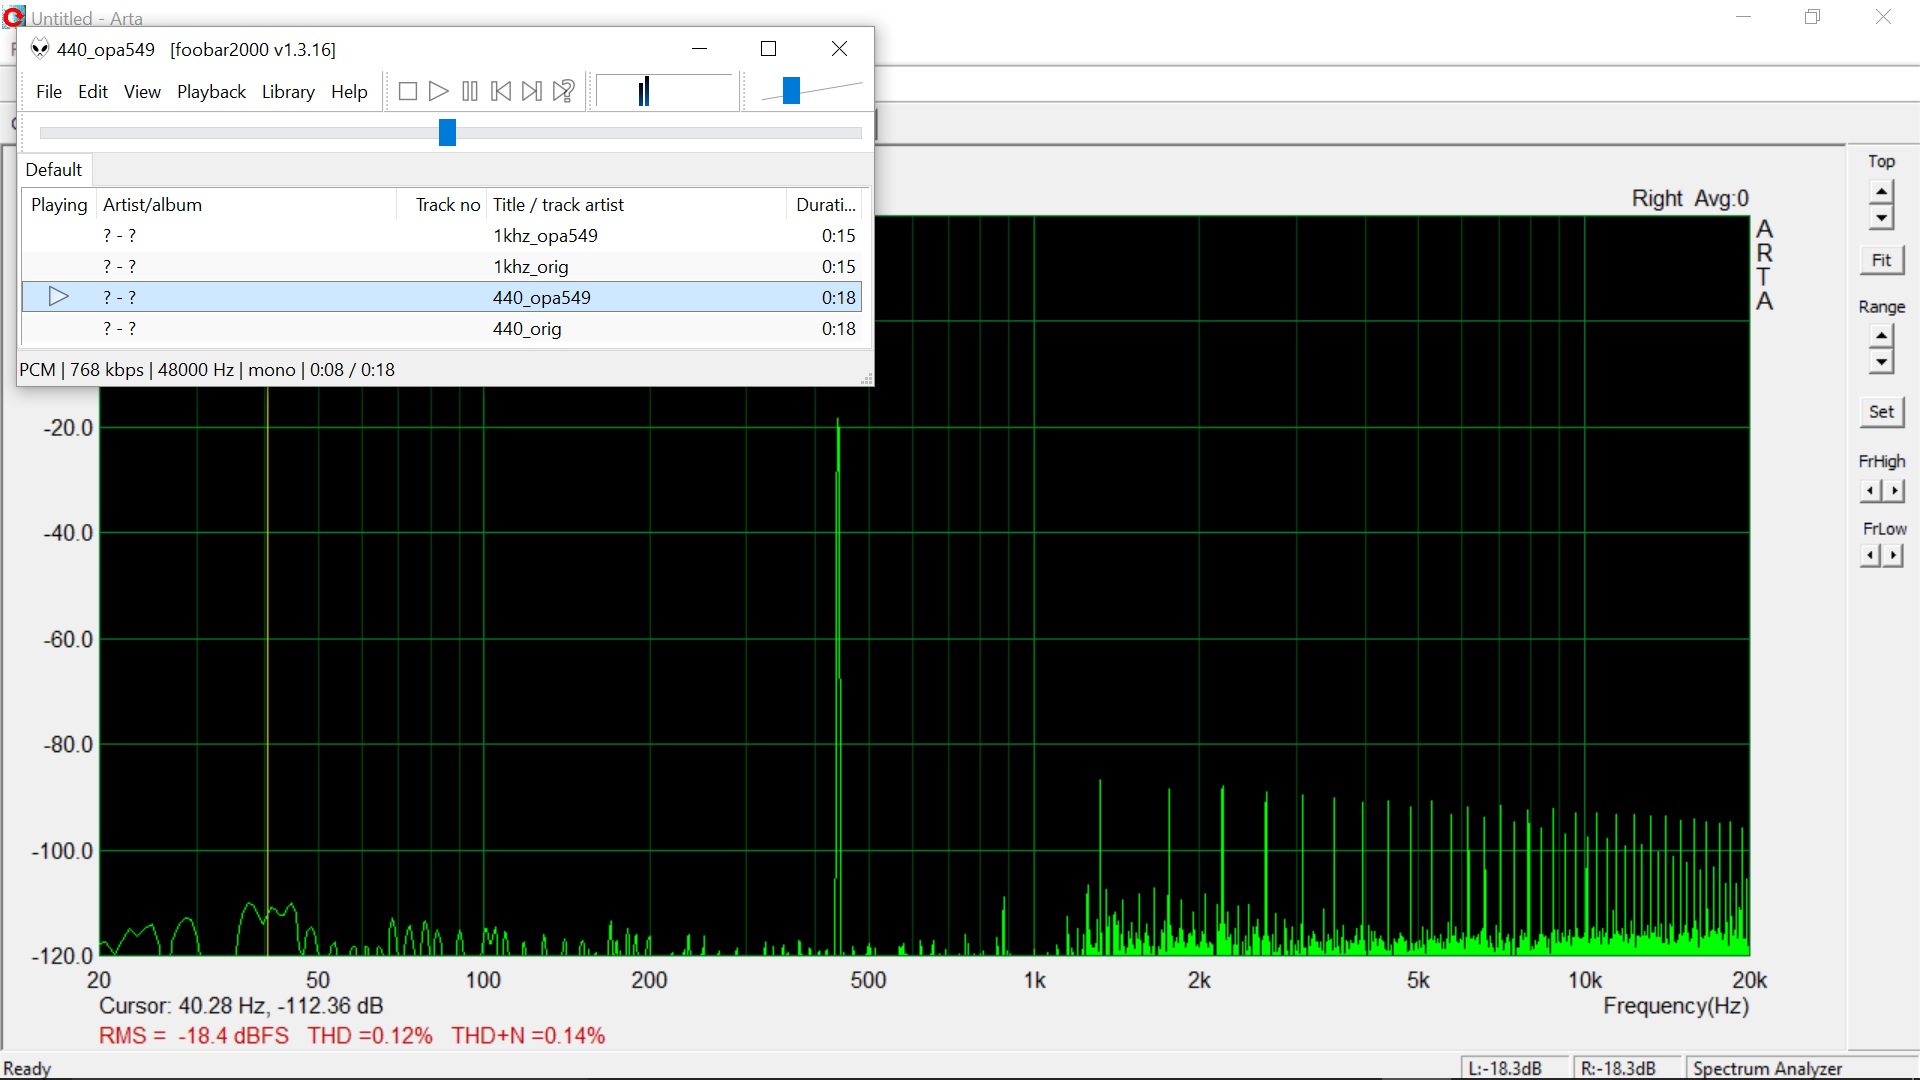Select the 440_orig track row
The width and height of the screenshot is (1920, 1080).
441,328
